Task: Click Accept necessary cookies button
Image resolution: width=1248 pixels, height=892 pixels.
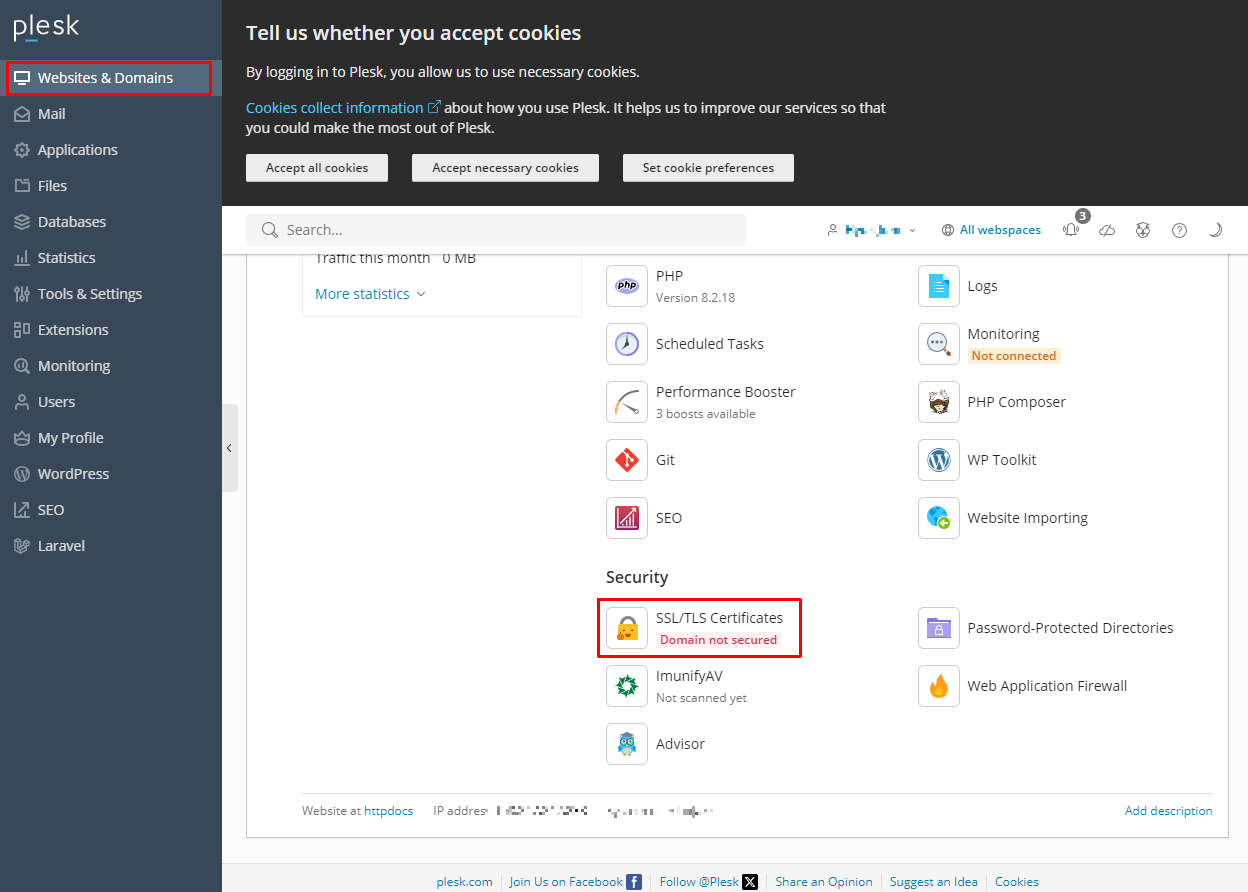Action: [x=505, y=168]
